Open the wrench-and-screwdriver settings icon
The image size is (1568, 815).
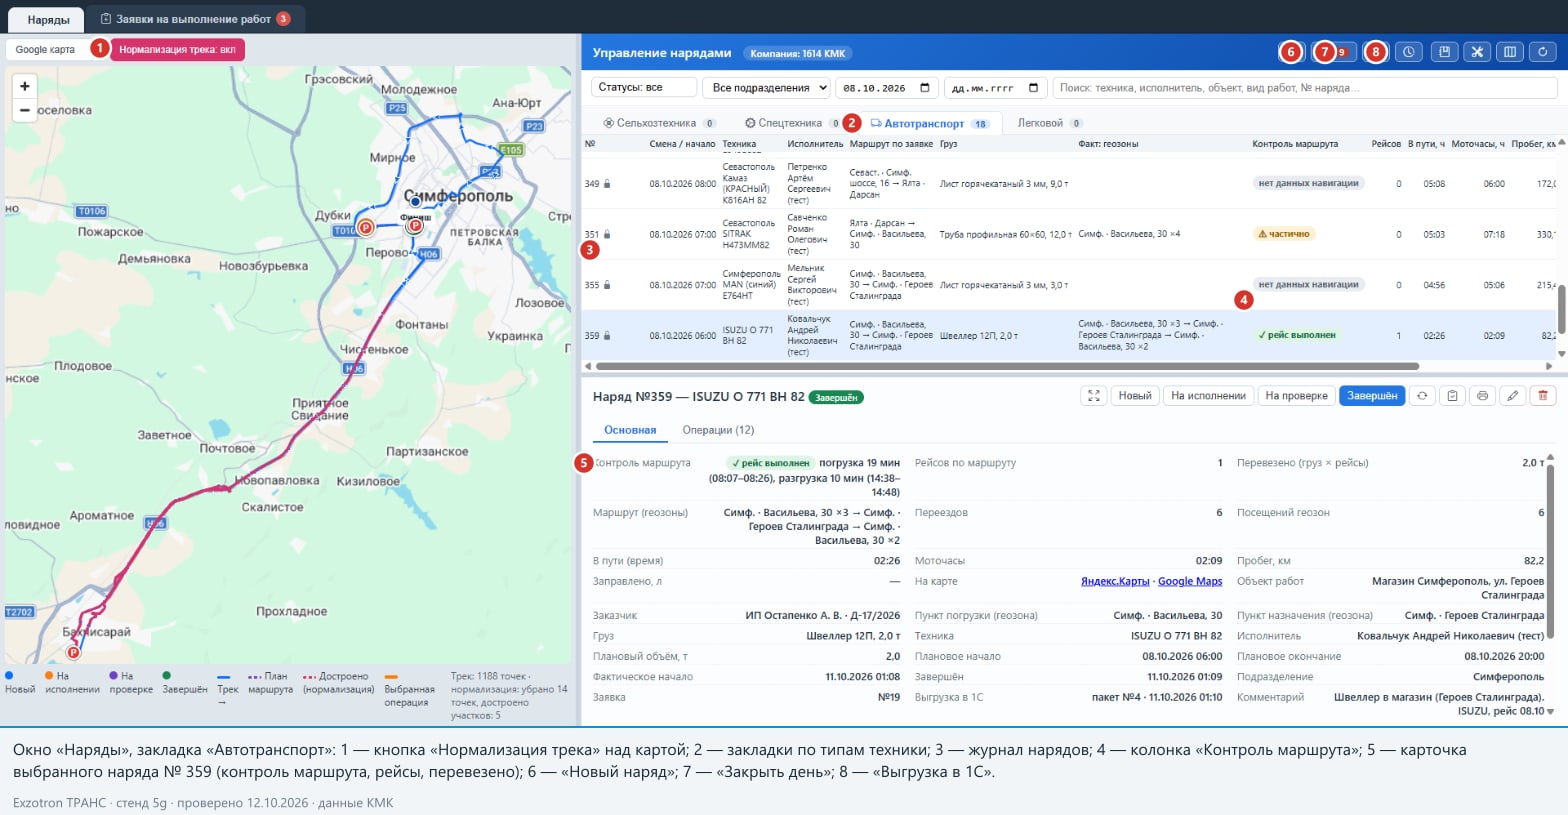1477,52
